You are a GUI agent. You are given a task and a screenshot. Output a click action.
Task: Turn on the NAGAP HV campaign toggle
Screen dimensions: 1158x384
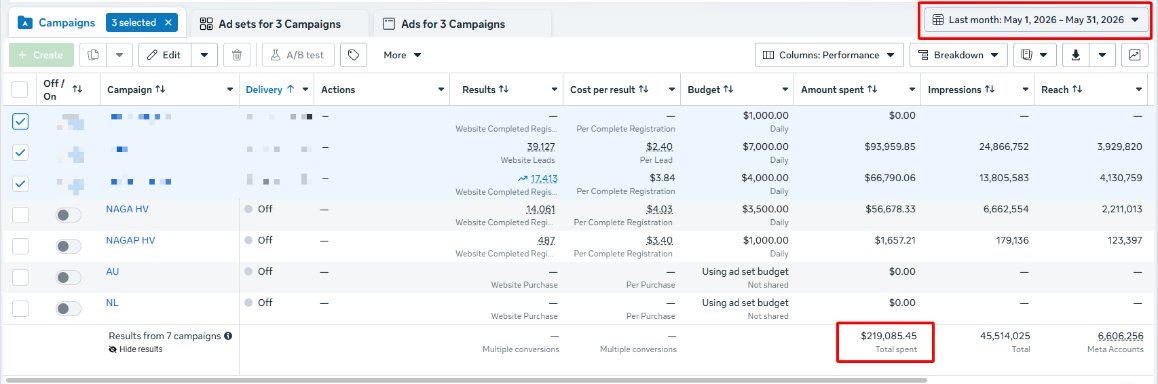point(69,246)
